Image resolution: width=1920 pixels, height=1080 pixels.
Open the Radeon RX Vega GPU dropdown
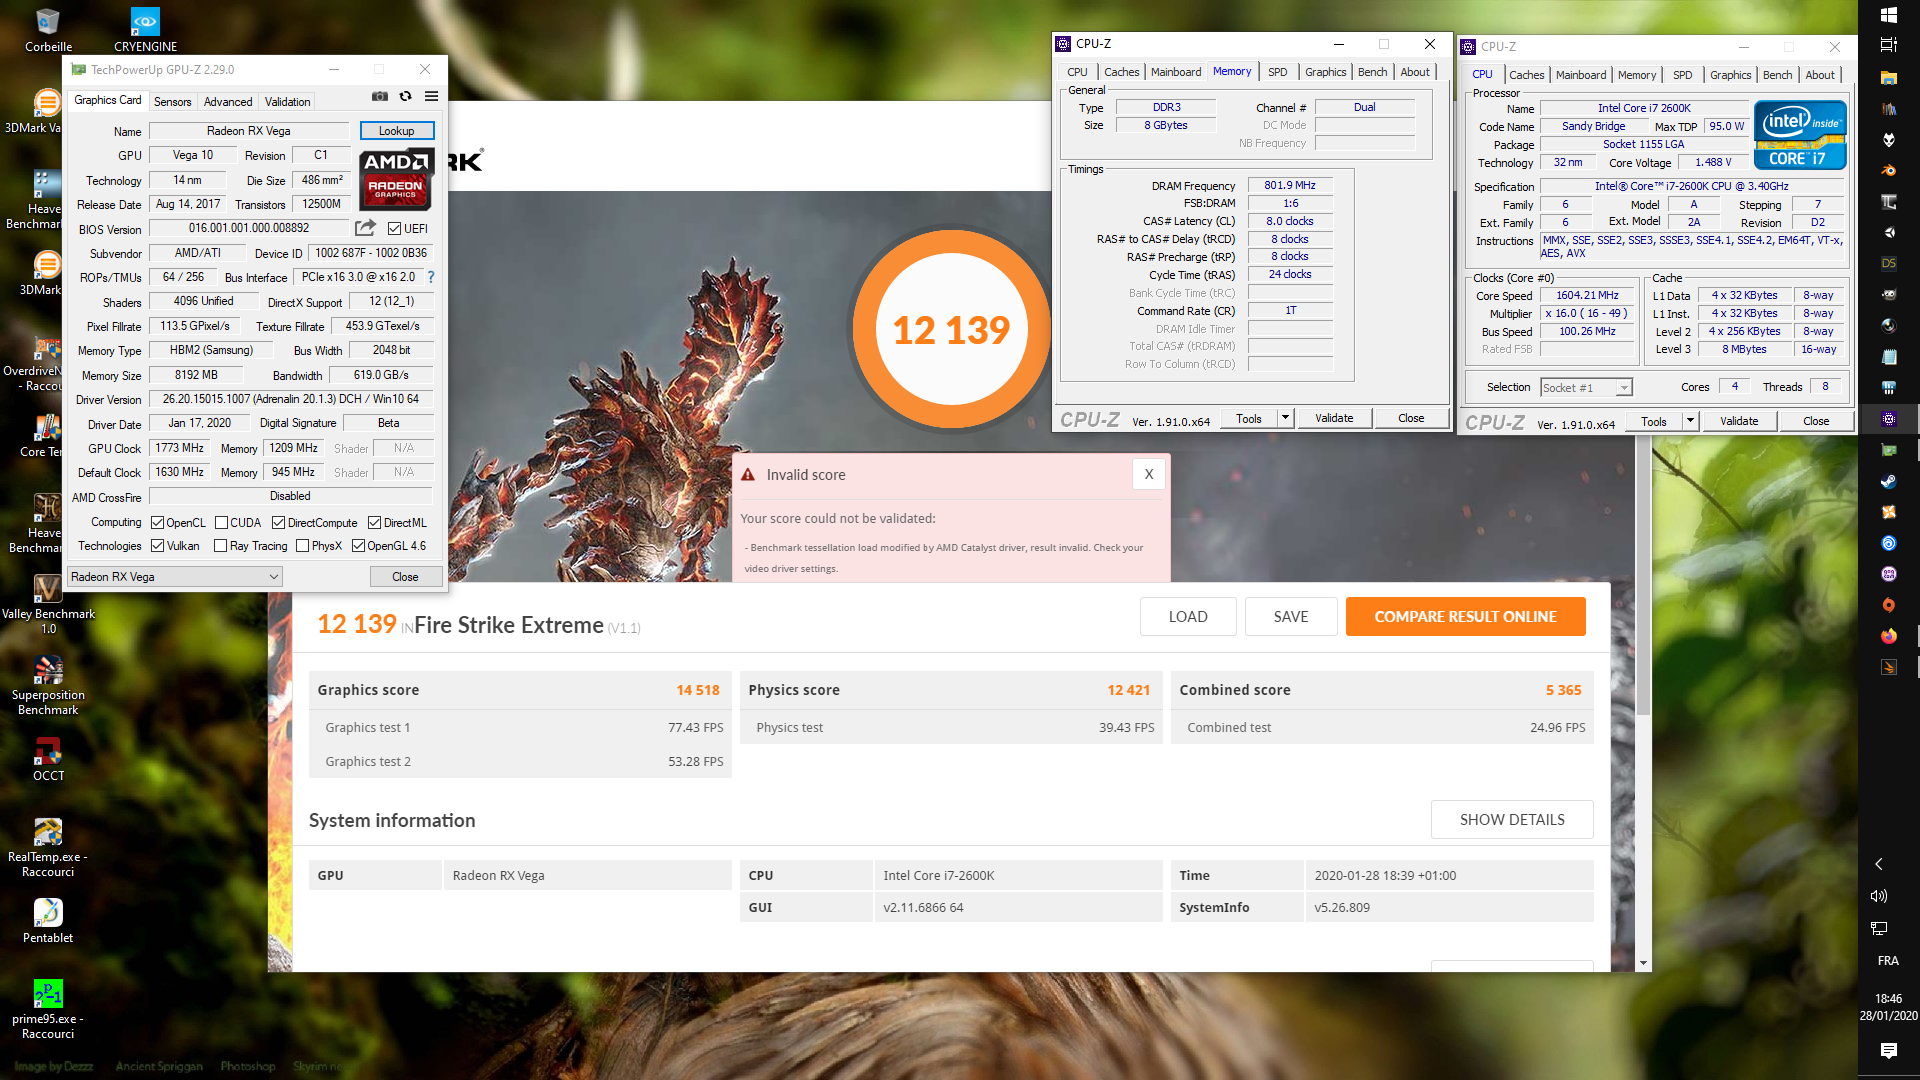[x=175, y=577]
